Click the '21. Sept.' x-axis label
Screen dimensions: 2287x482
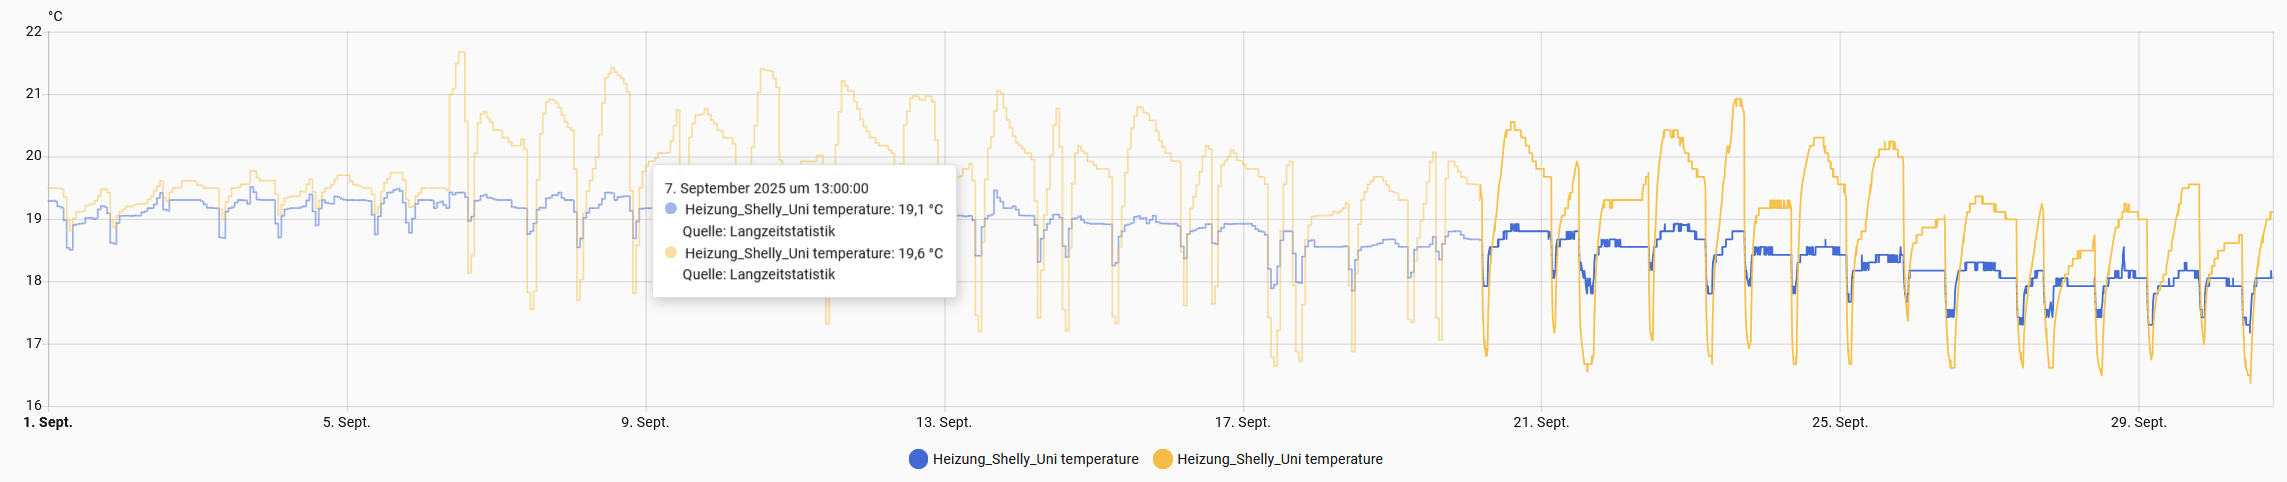[x=1541, y=422]
